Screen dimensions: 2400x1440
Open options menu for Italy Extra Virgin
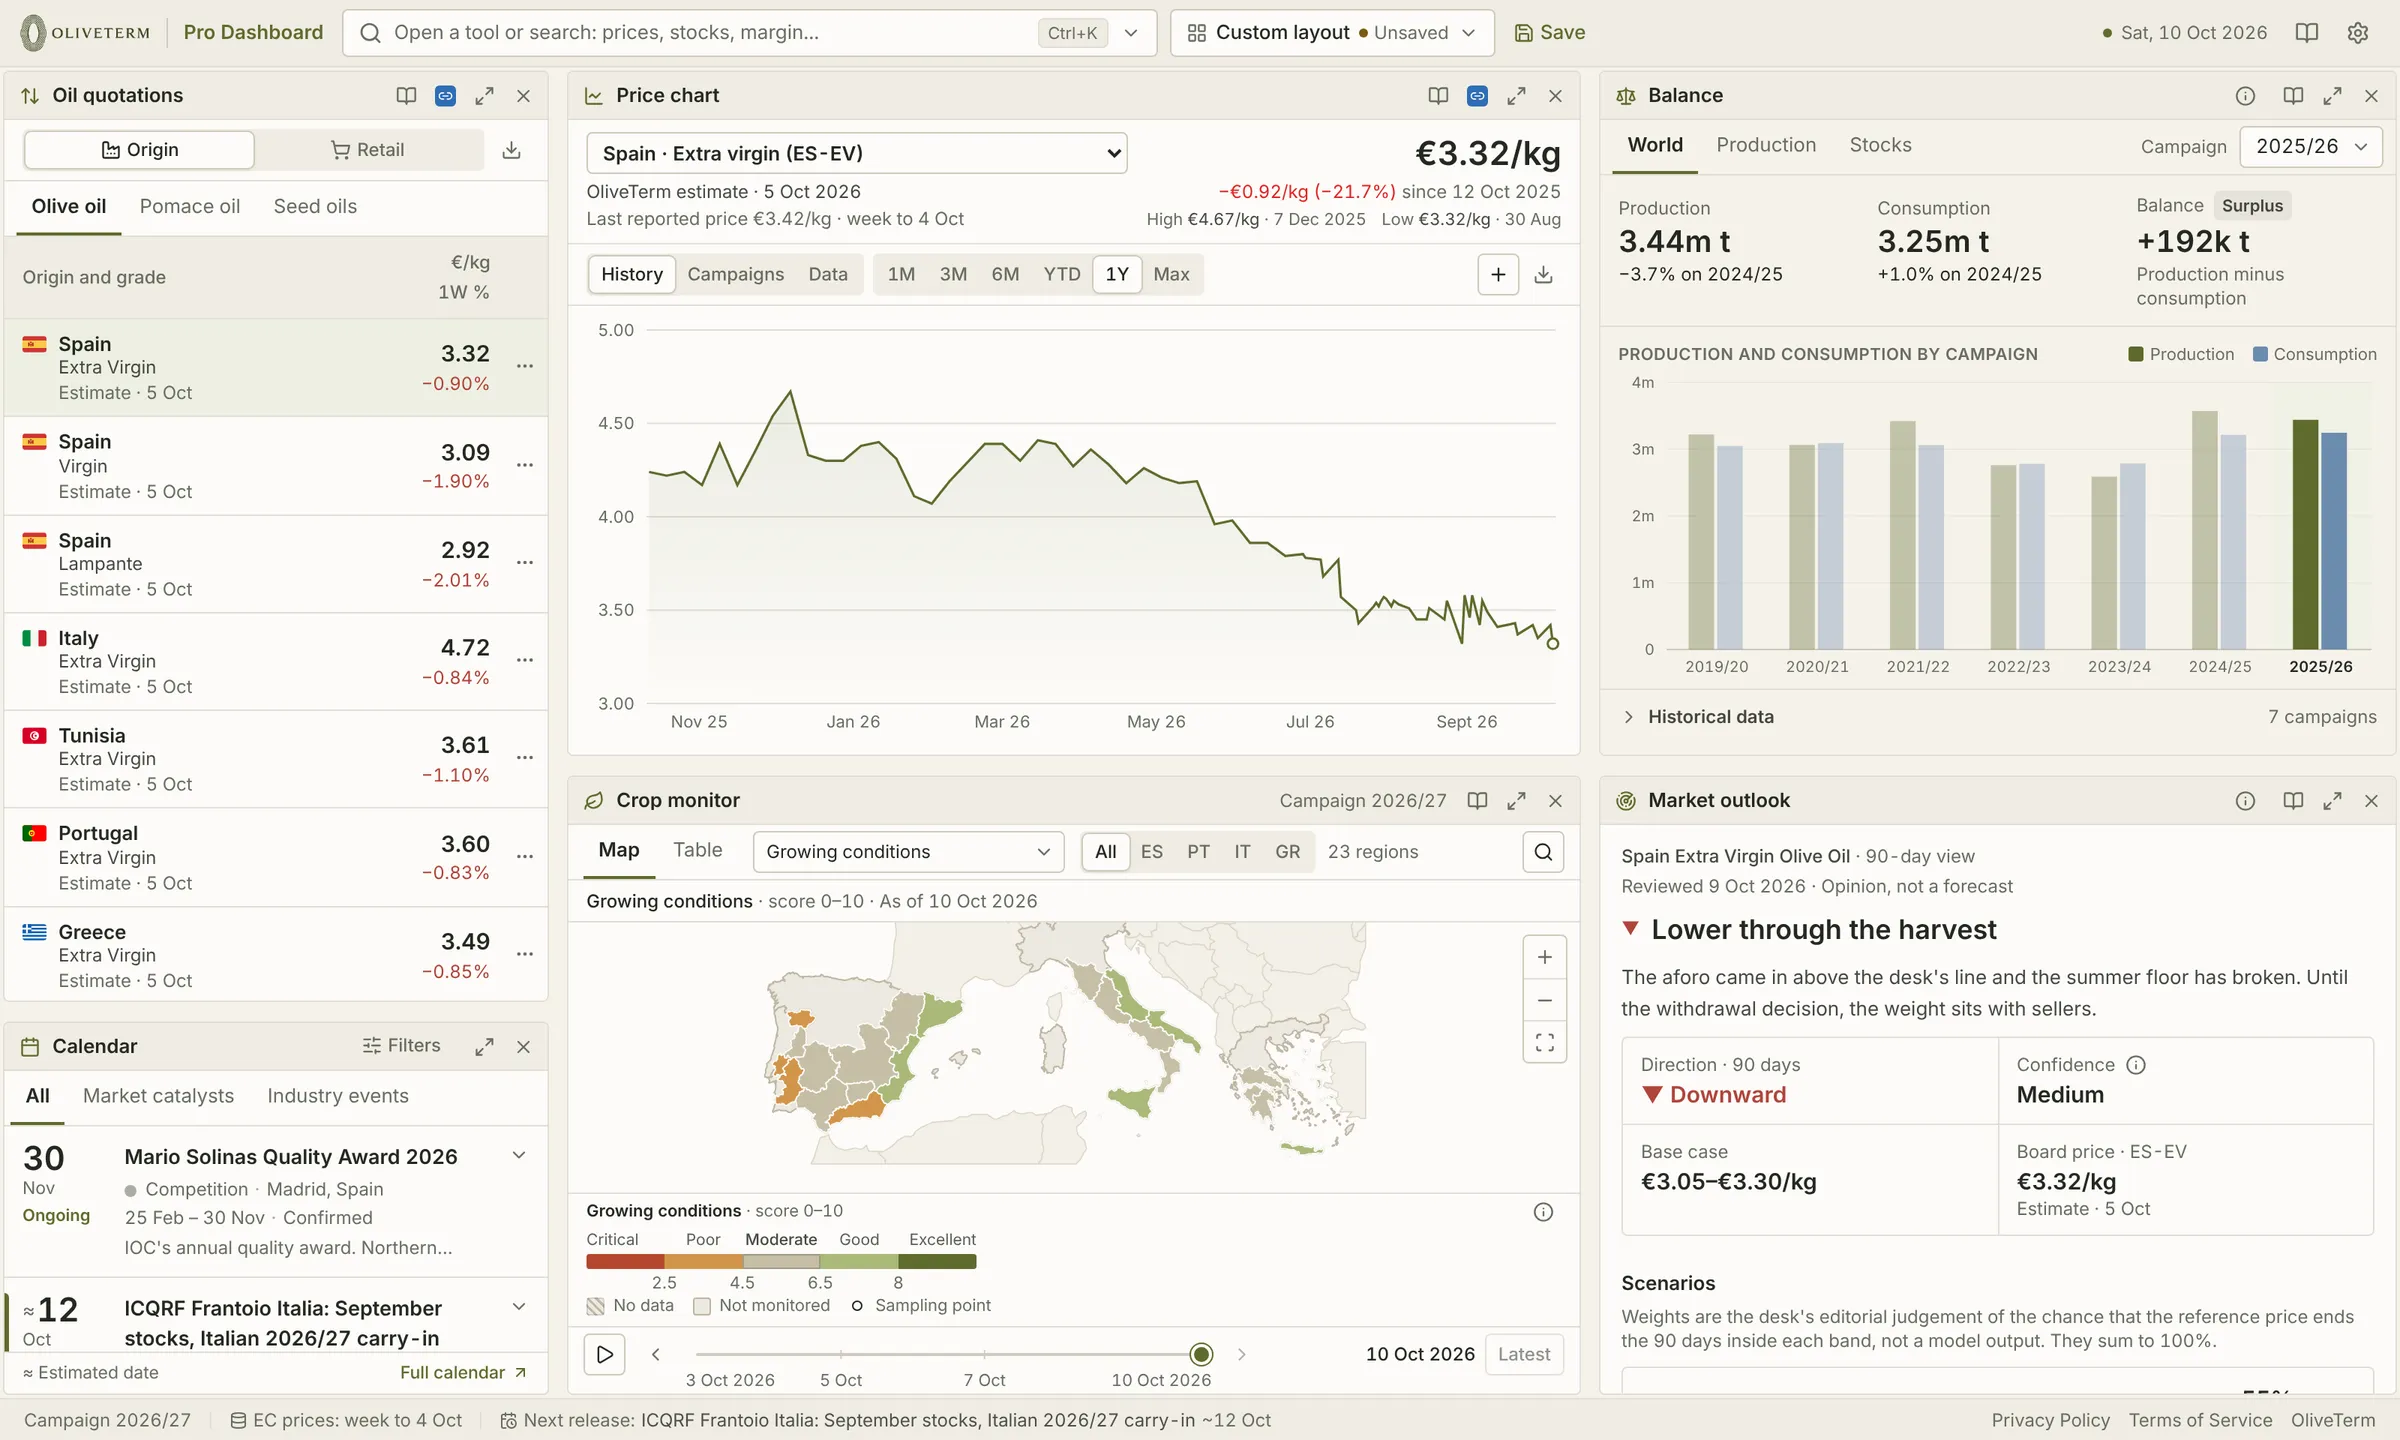[524, 660]
